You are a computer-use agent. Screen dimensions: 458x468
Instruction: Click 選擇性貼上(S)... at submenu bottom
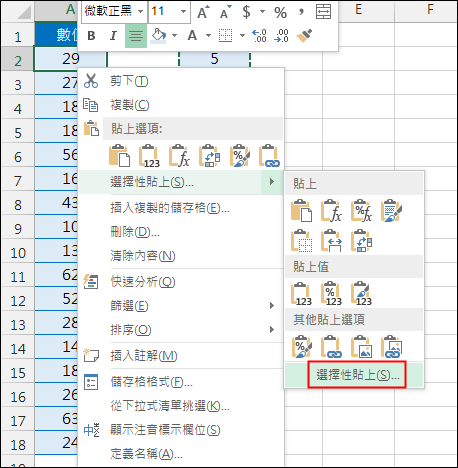tap(354, 375)
